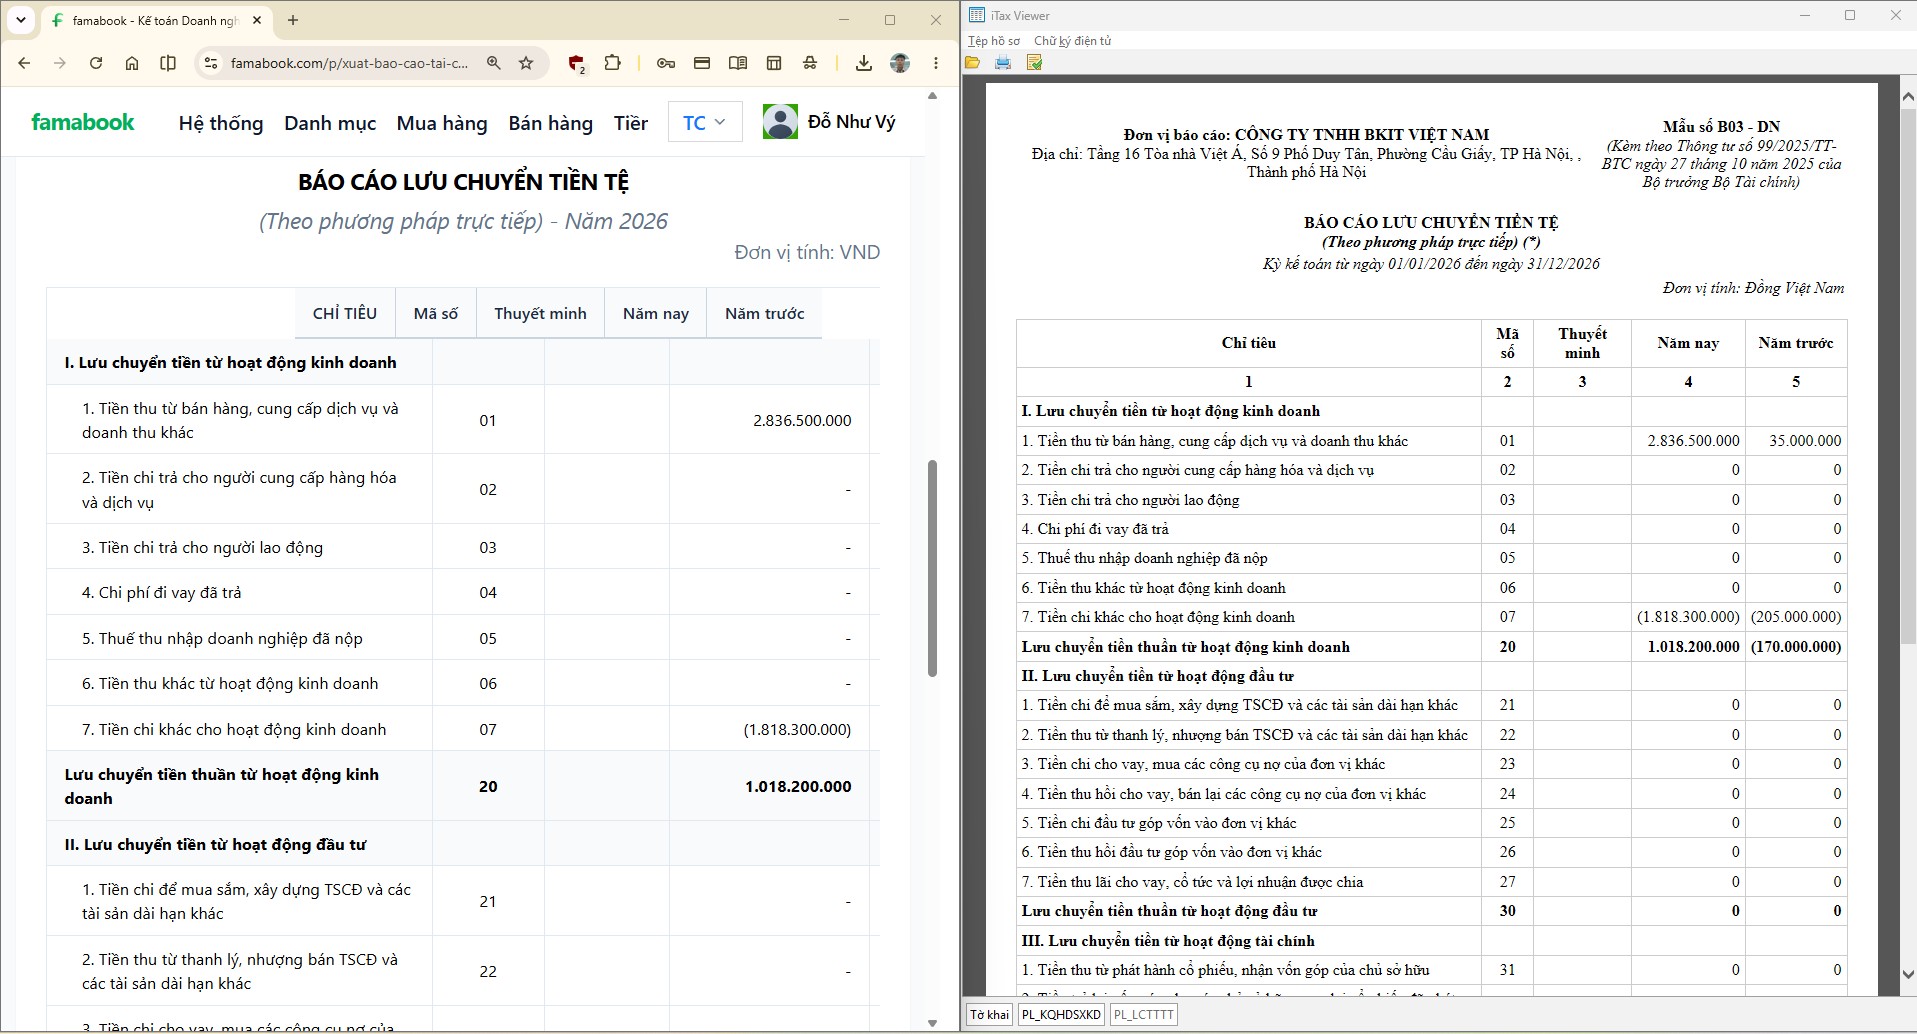This screenshot has width=1917, height=1034.
Task: Switch to the Tờ khai tab in iTax Viewer
Action: (989, 1015)
